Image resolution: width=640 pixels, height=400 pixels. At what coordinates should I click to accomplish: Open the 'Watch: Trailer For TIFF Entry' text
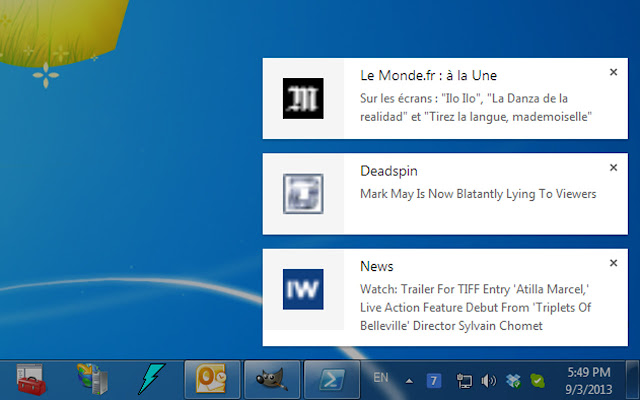[476, 308]
